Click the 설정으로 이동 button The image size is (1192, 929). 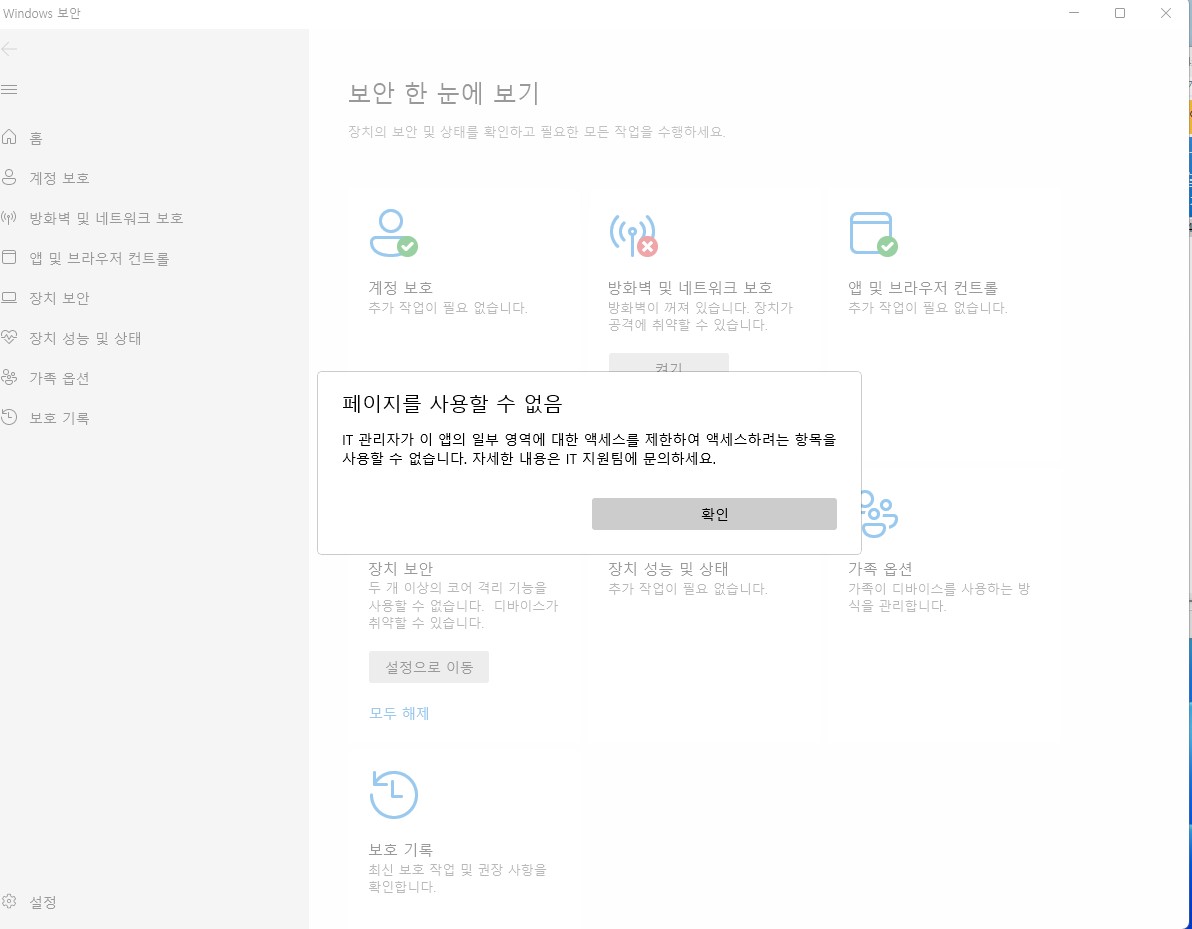click(x=429, y=667)
